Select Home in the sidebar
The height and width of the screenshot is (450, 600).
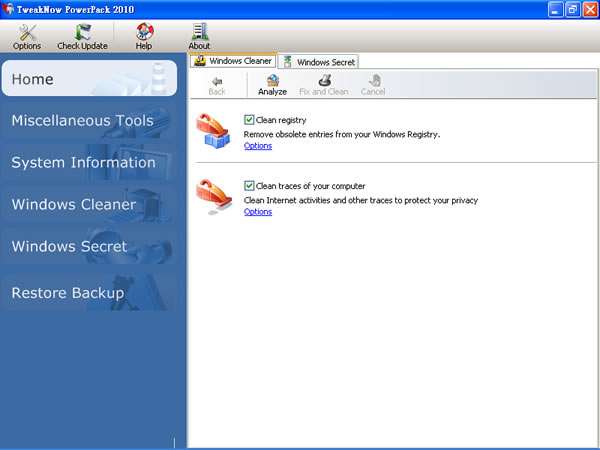click(x=89, y=78)
